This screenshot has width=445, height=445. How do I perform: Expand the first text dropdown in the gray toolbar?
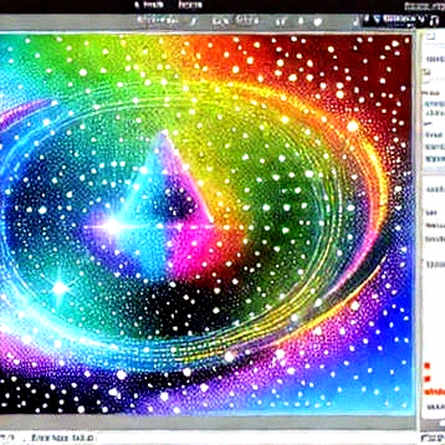[157, 20]
